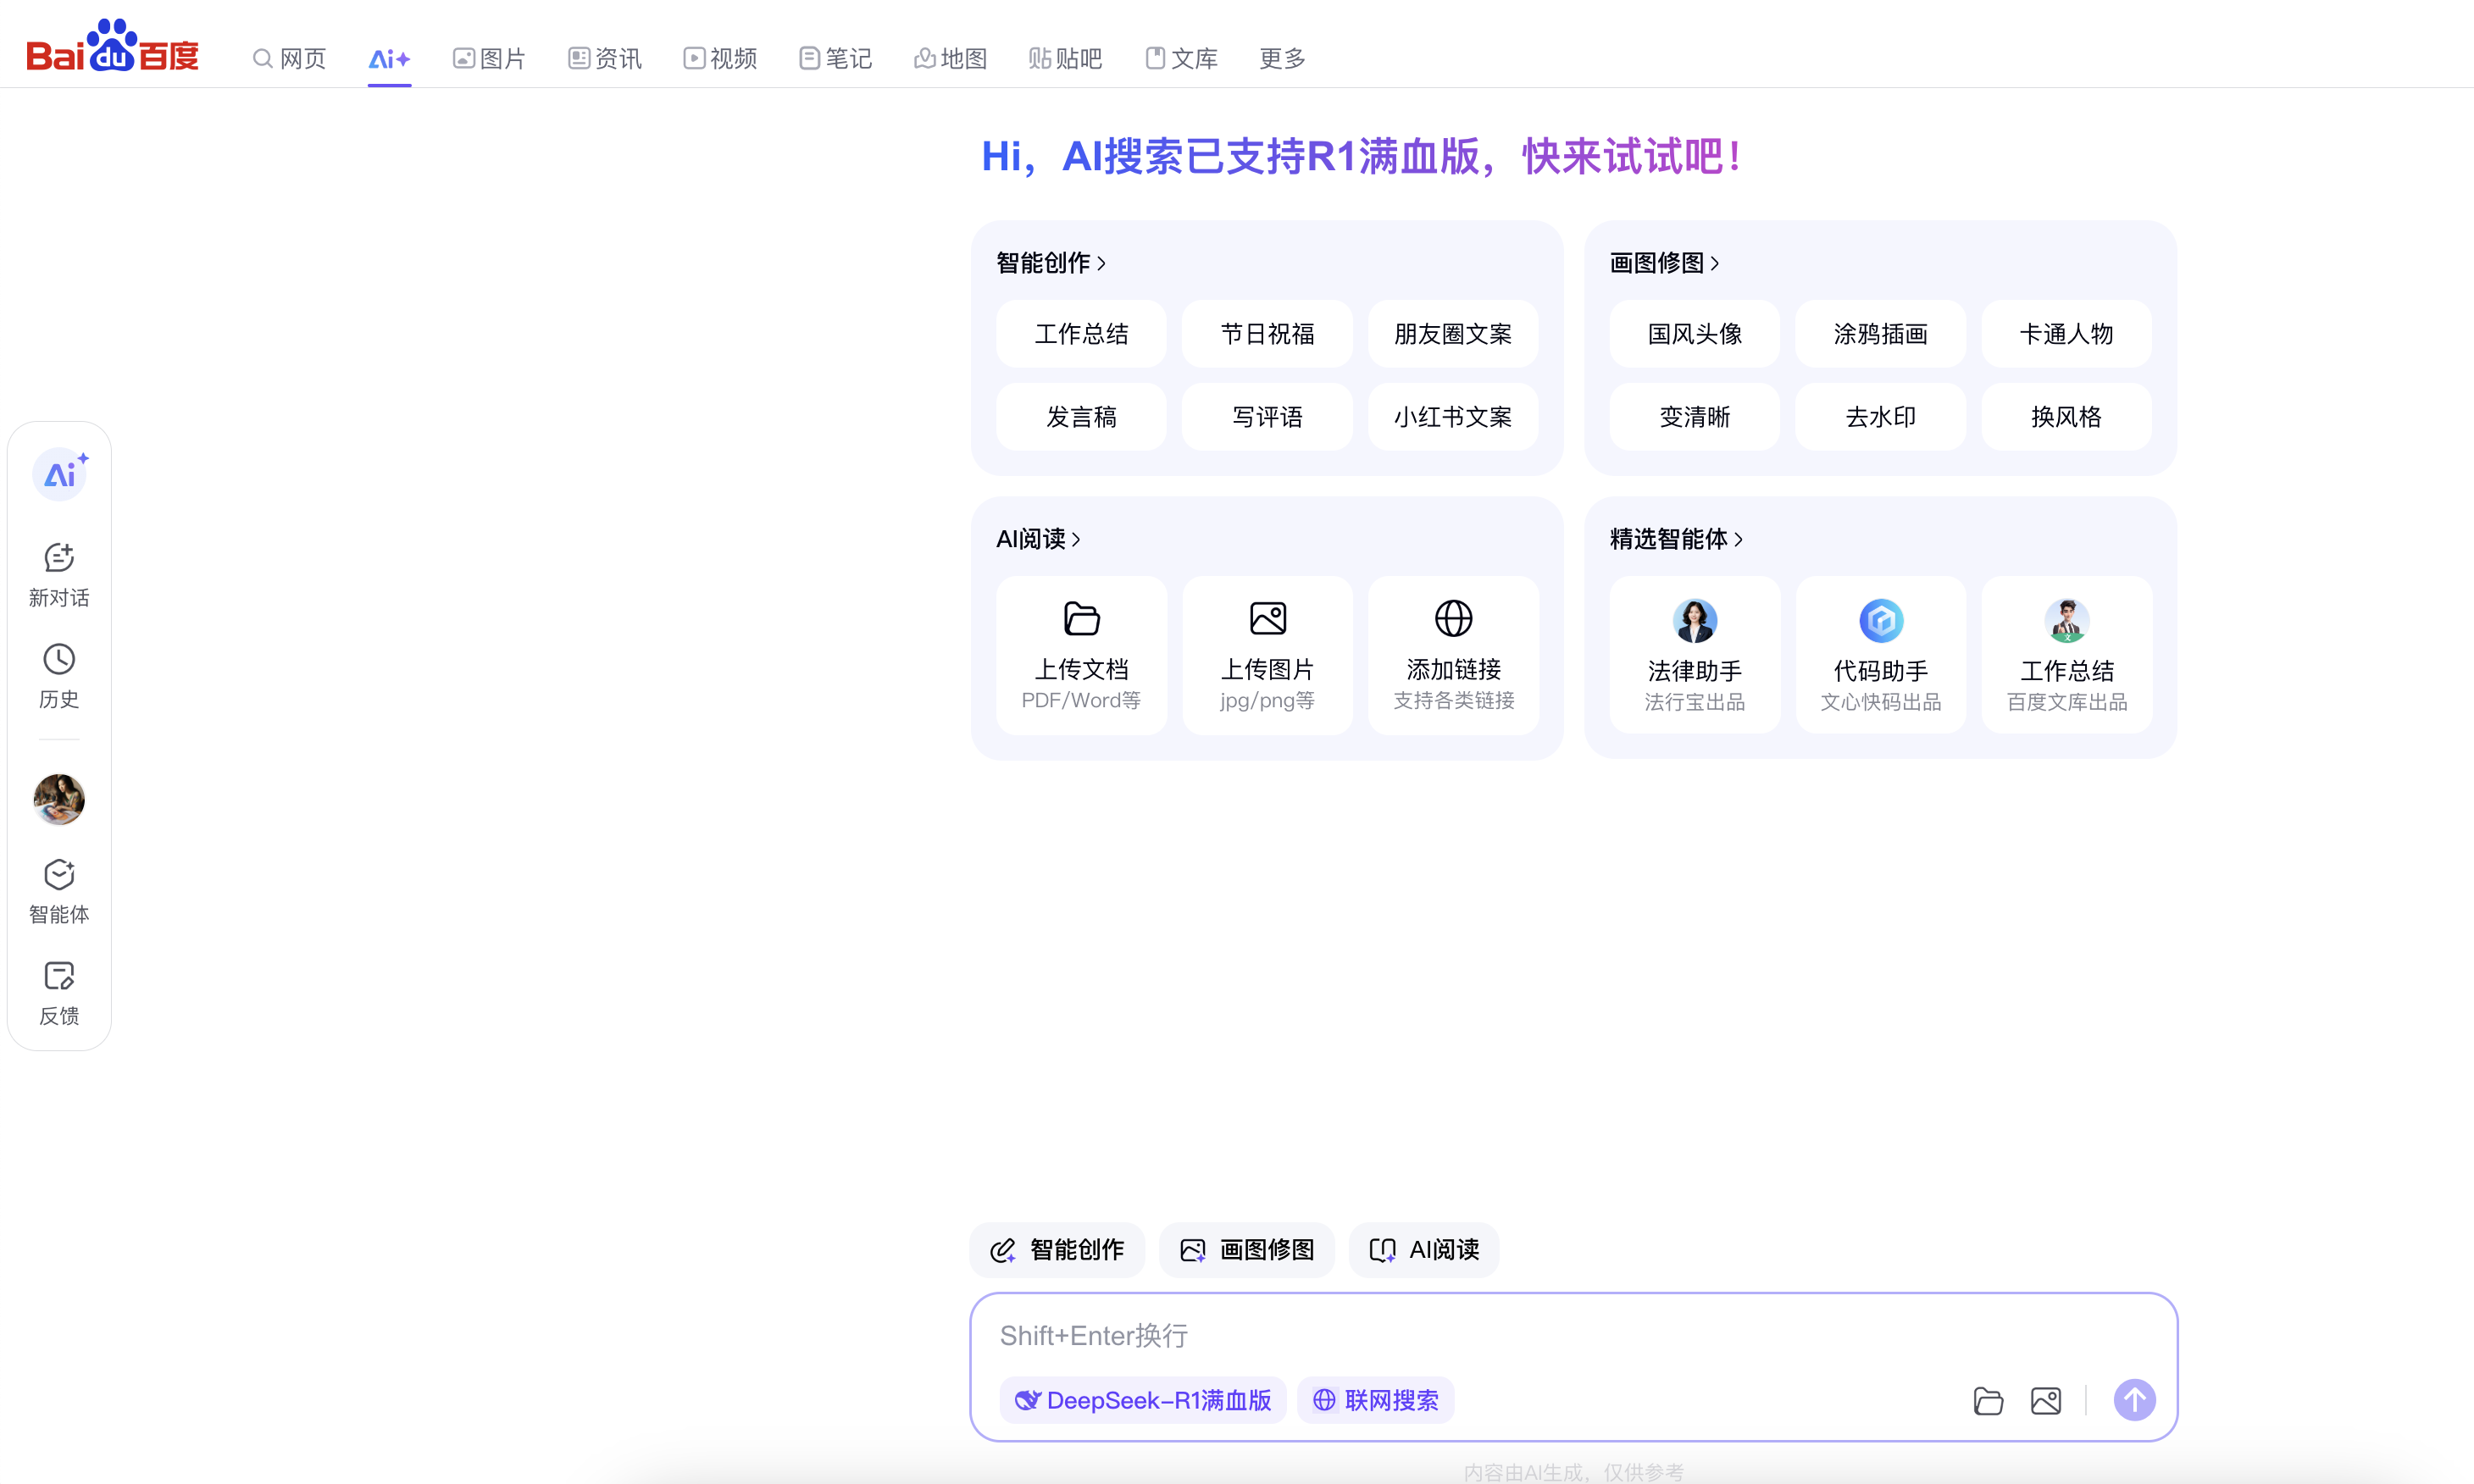Viewport: 2474px width, 1484px height.
Task: Click the sidebar Ai logo icon
Action: point(60,474)
